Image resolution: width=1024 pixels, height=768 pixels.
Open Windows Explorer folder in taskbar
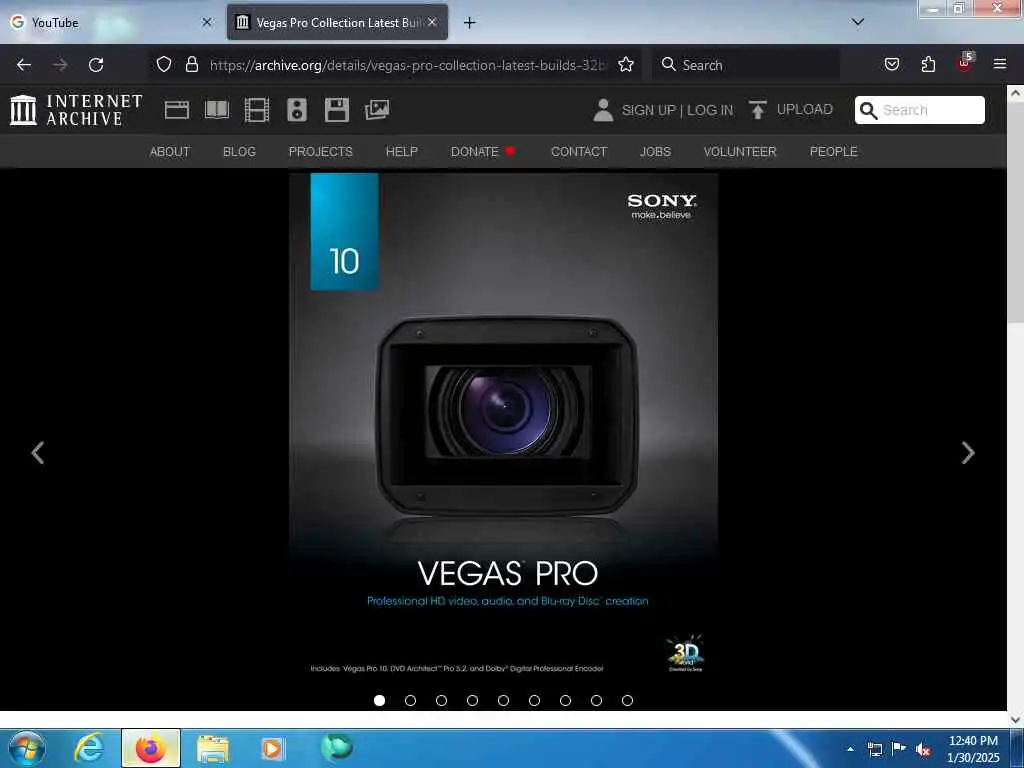213,748
